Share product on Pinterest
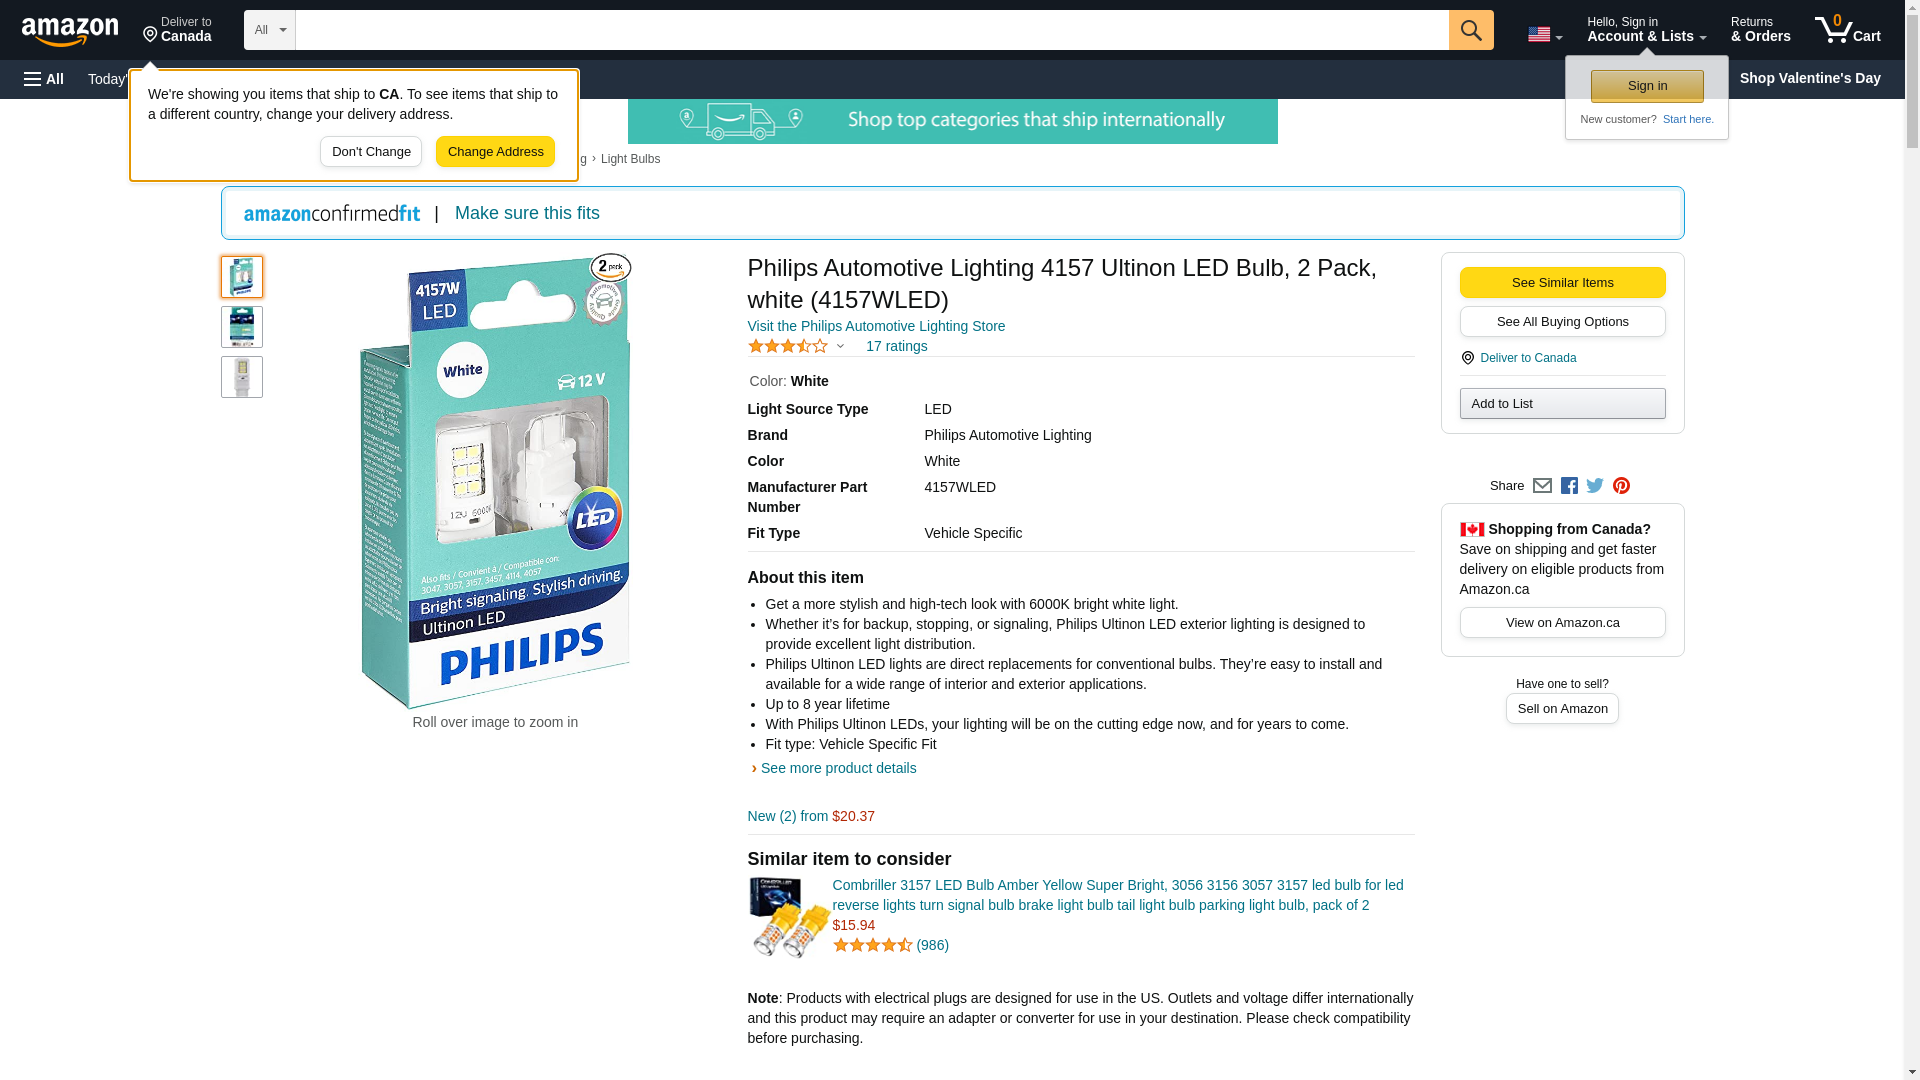This screenshot has height=1080, width=1920. tap(1621, 486)
